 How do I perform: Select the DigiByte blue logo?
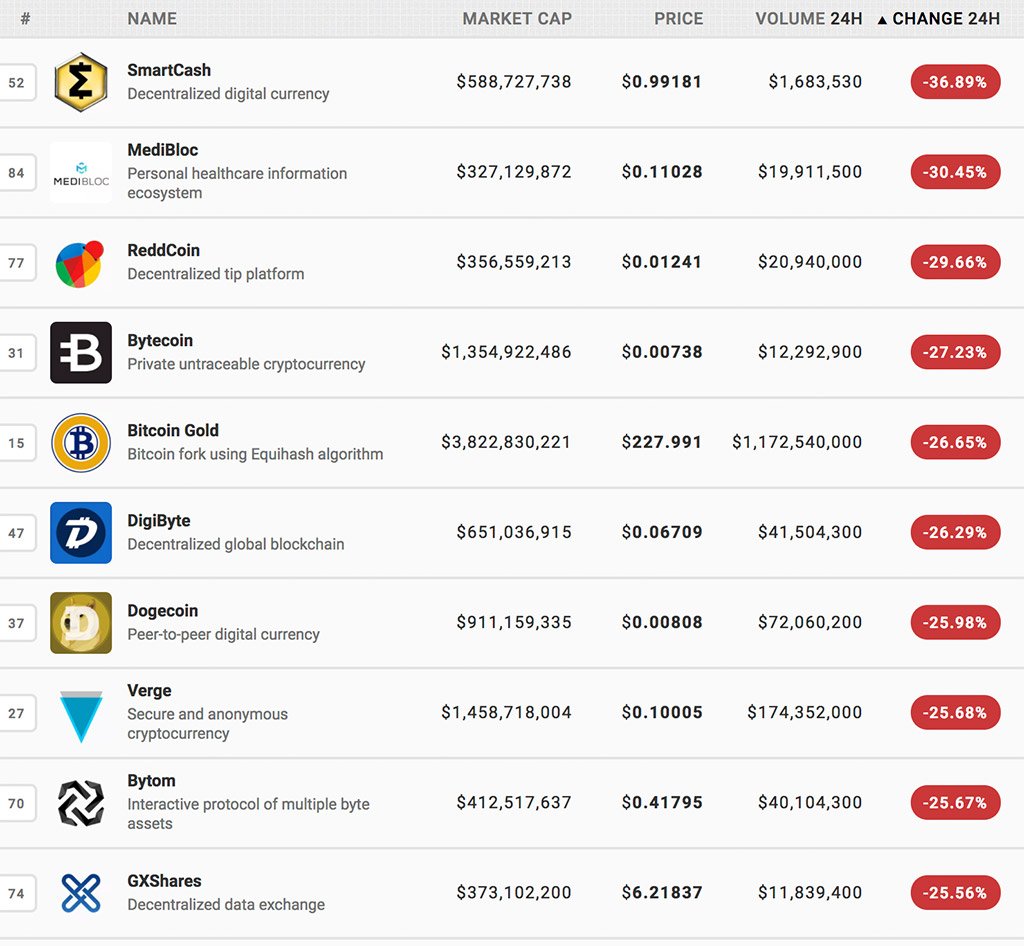pos(80,532)
